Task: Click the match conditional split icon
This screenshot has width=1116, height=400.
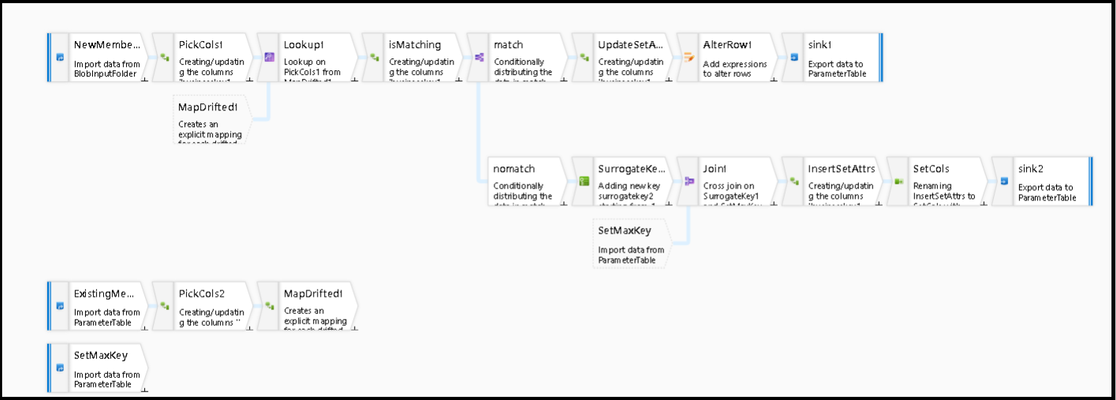Action: pos(480,58)
